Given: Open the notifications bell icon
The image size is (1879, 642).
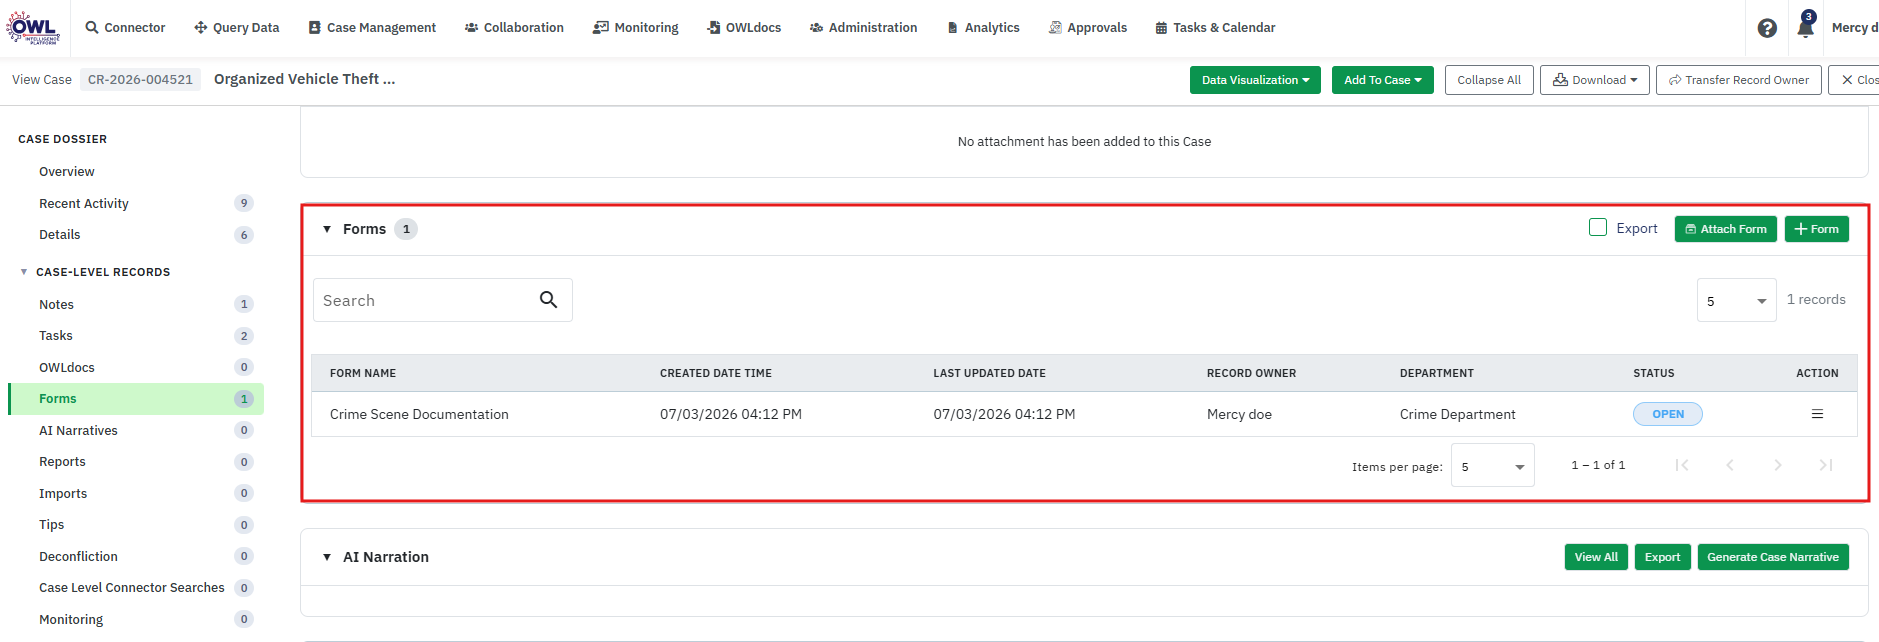Looking at the screenshot, I should (x=1805, y=27).
